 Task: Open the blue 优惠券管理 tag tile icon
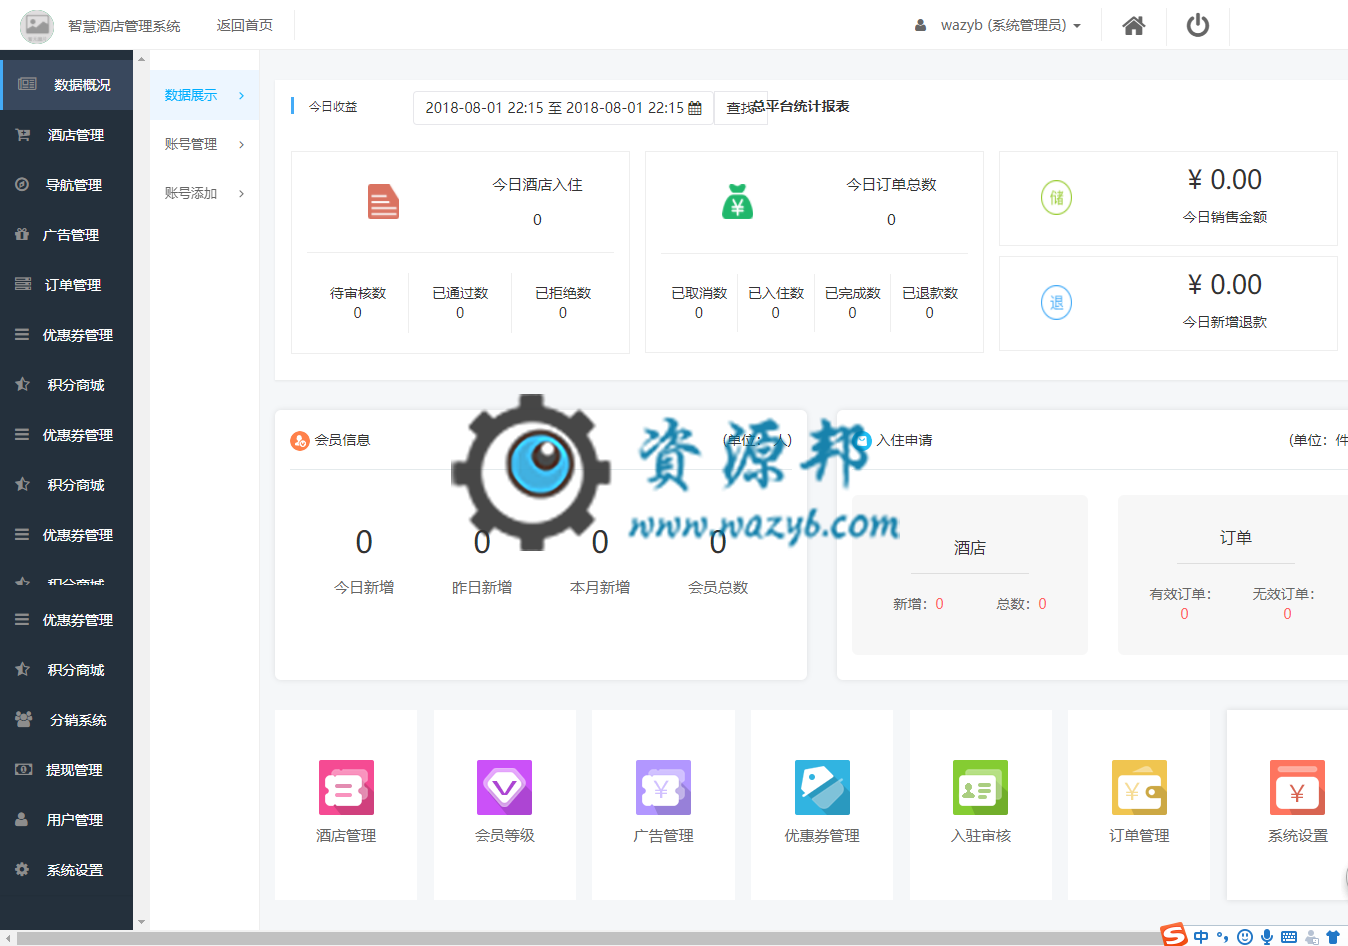click(x=822, y=787)
